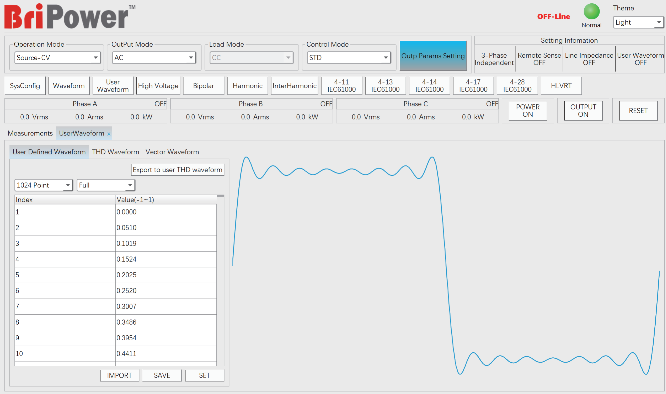
Task: Click the Remote Sense OFF setting info
Action: pyautogui.click(x=539, y=59)
